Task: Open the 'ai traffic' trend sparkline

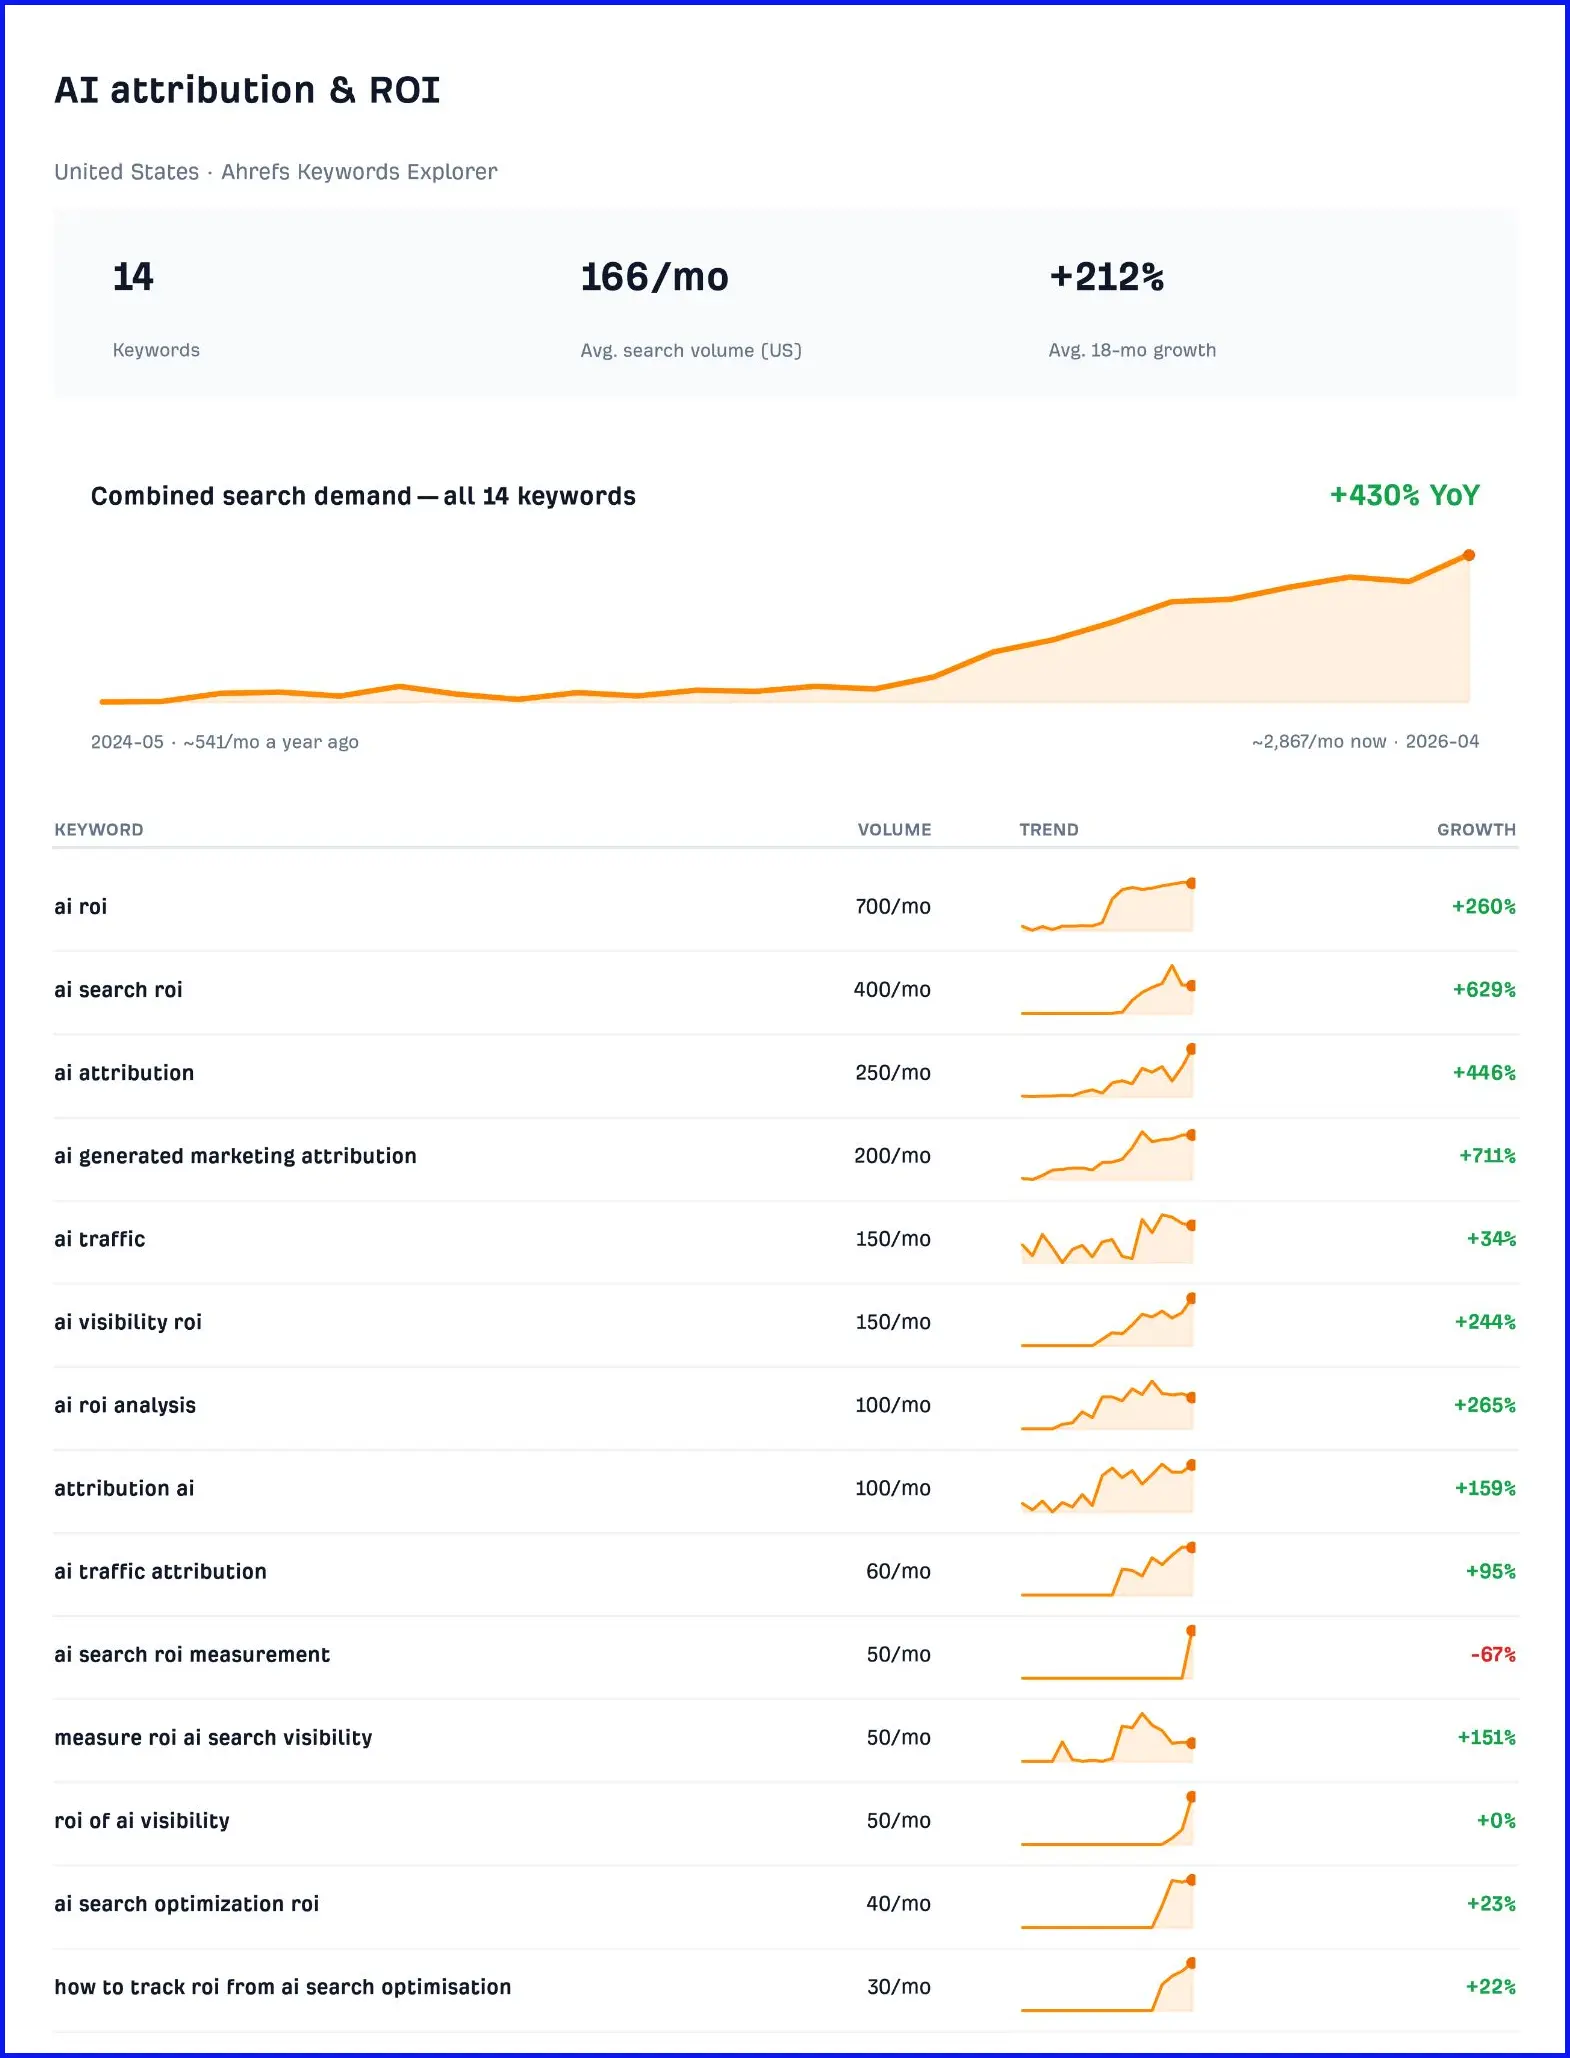Action: pos(1107,1239)
